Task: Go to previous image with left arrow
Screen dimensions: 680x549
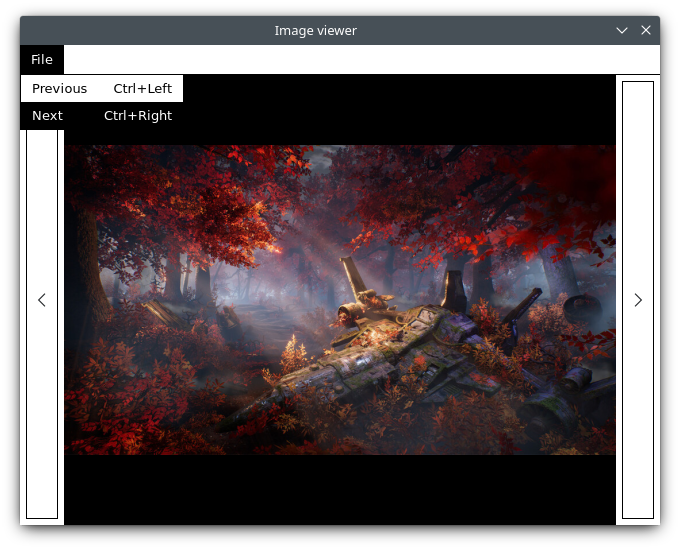Action: [42, 300]
